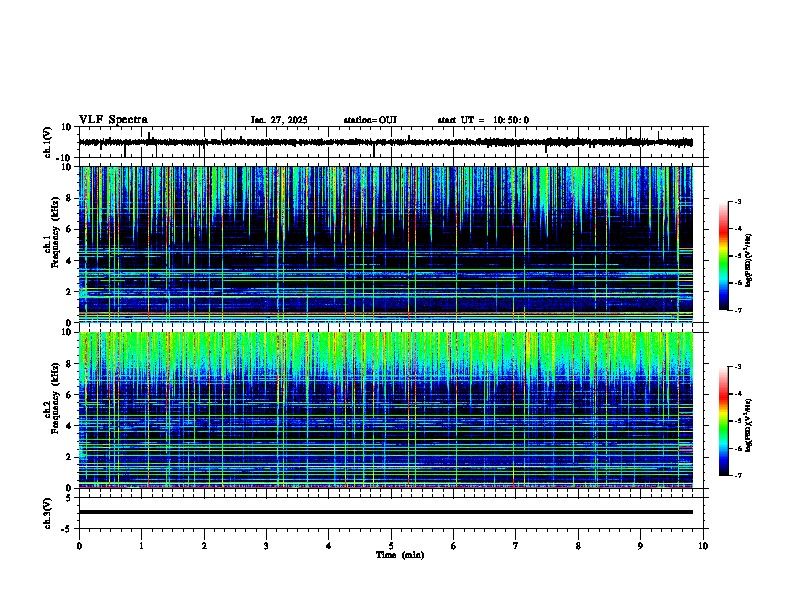This screenshot has height=612, width=792.
Task: Click the "4" kHz tick on ch.2 spectrogram axis
Action: [70, 426]
